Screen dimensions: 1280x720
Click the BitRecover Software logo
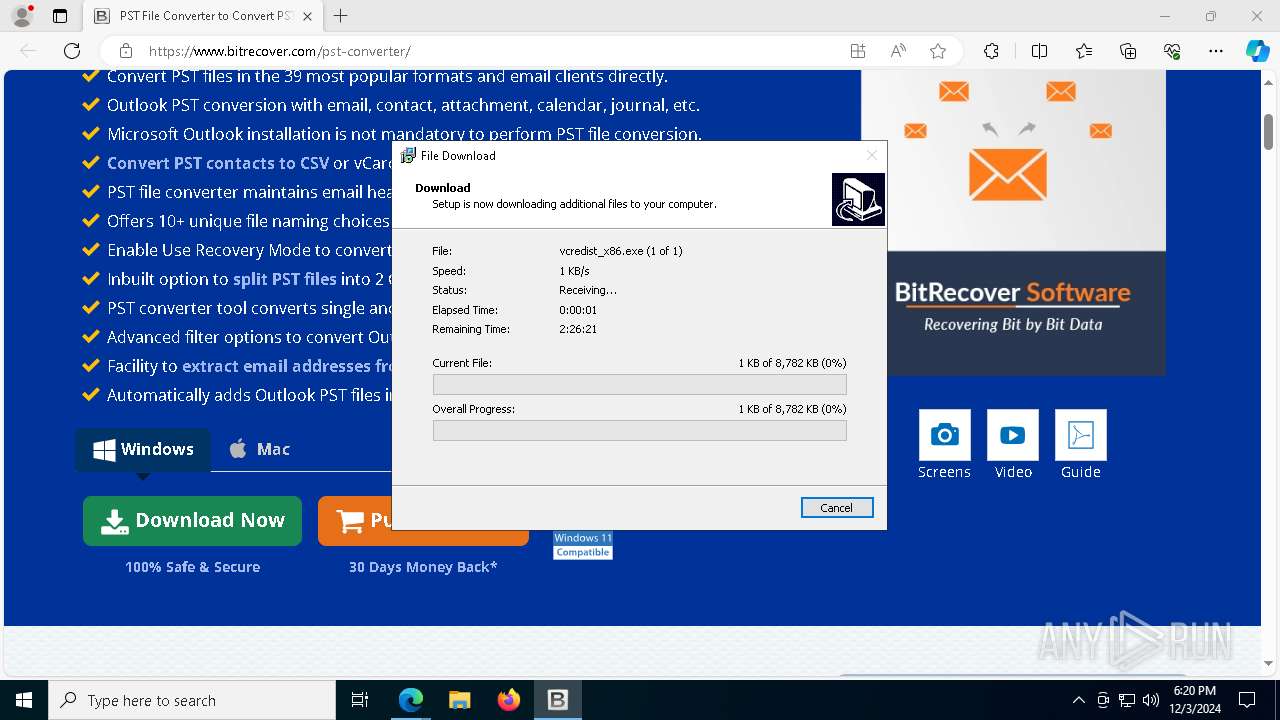[x=1012, y=307]
